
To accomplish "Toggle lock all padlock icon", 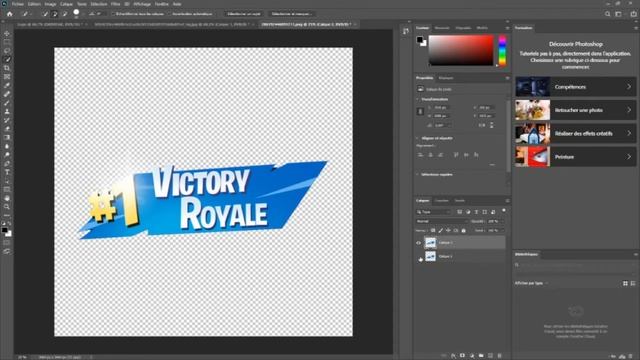I will click(x=464, y=231).
